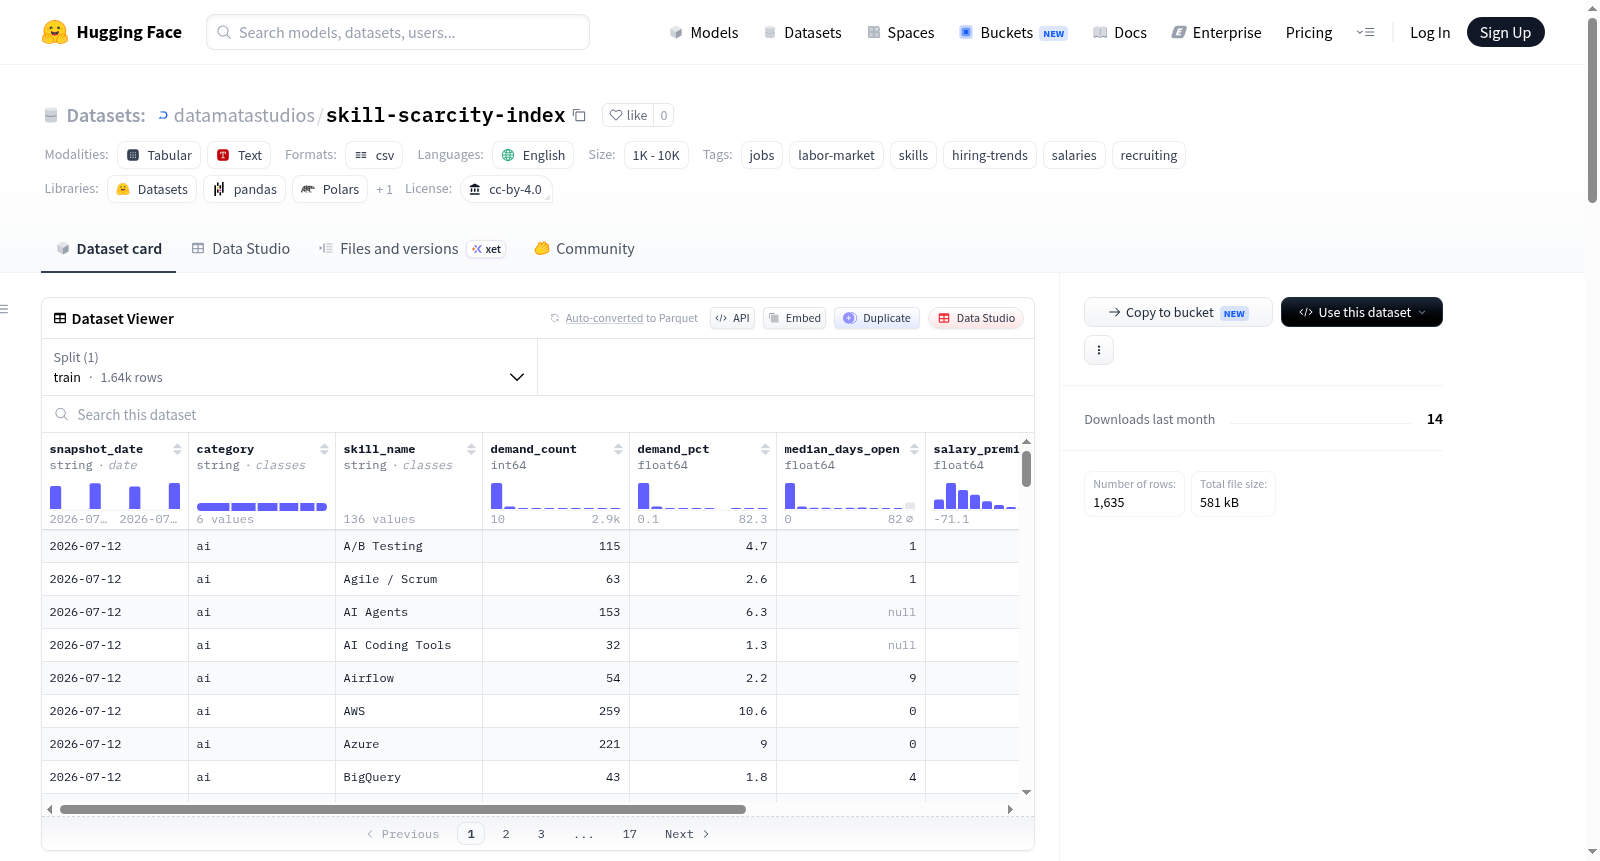Image resolution: width=1600 pixels, height=861 pixels.
Task: Go to the Next results page
Action: click(x=687, y=834)
